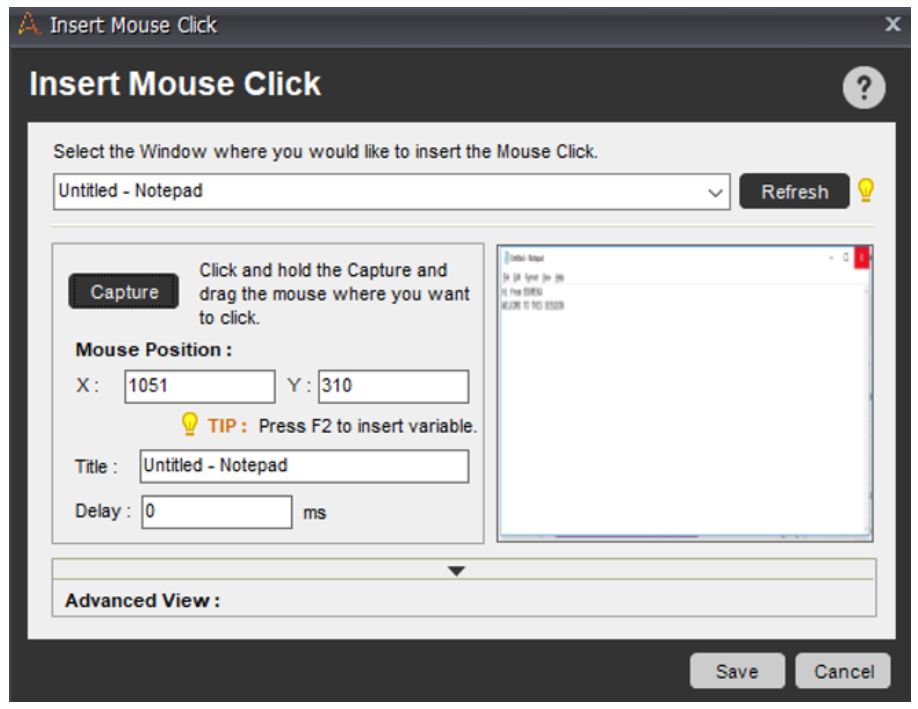The width and height of the screenshot is (918, 709).
Task: Click the Capture button
Action: pyautogui.click(x=124, y=291)
